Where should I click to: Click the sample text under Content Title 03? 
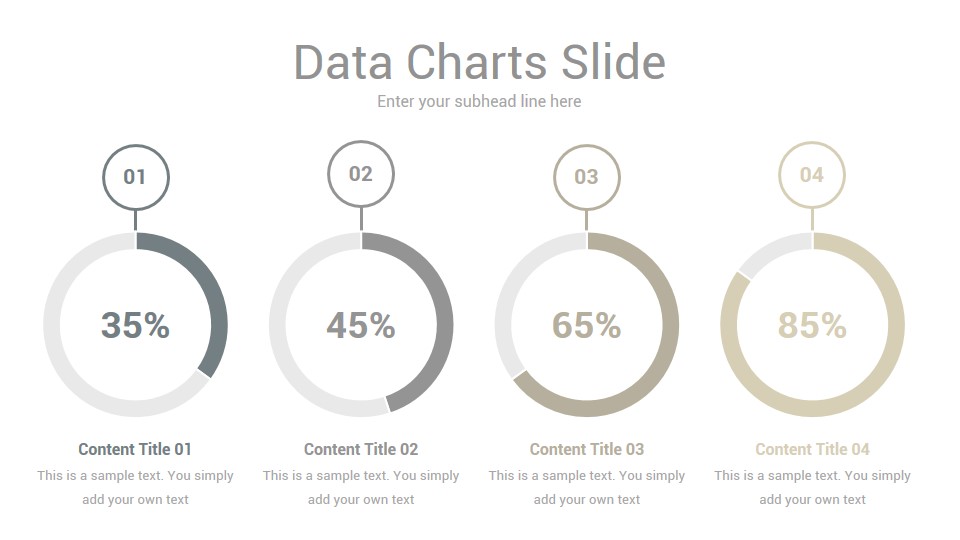coord(587,487)
